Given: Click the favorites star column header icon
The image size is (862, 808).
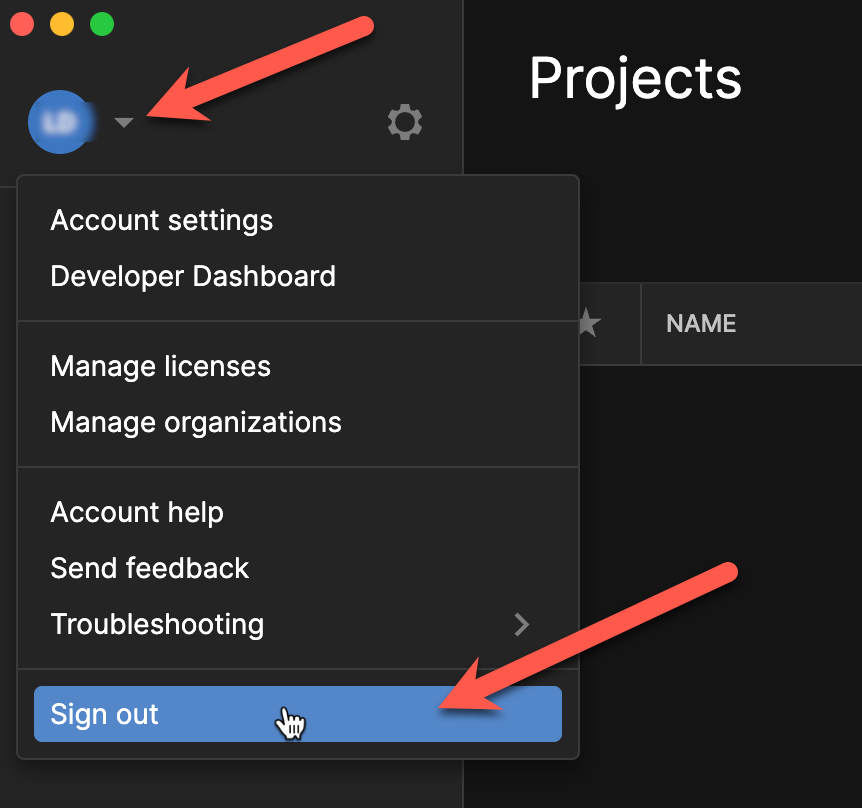Looking at the screenshot, I should point(589,323).
